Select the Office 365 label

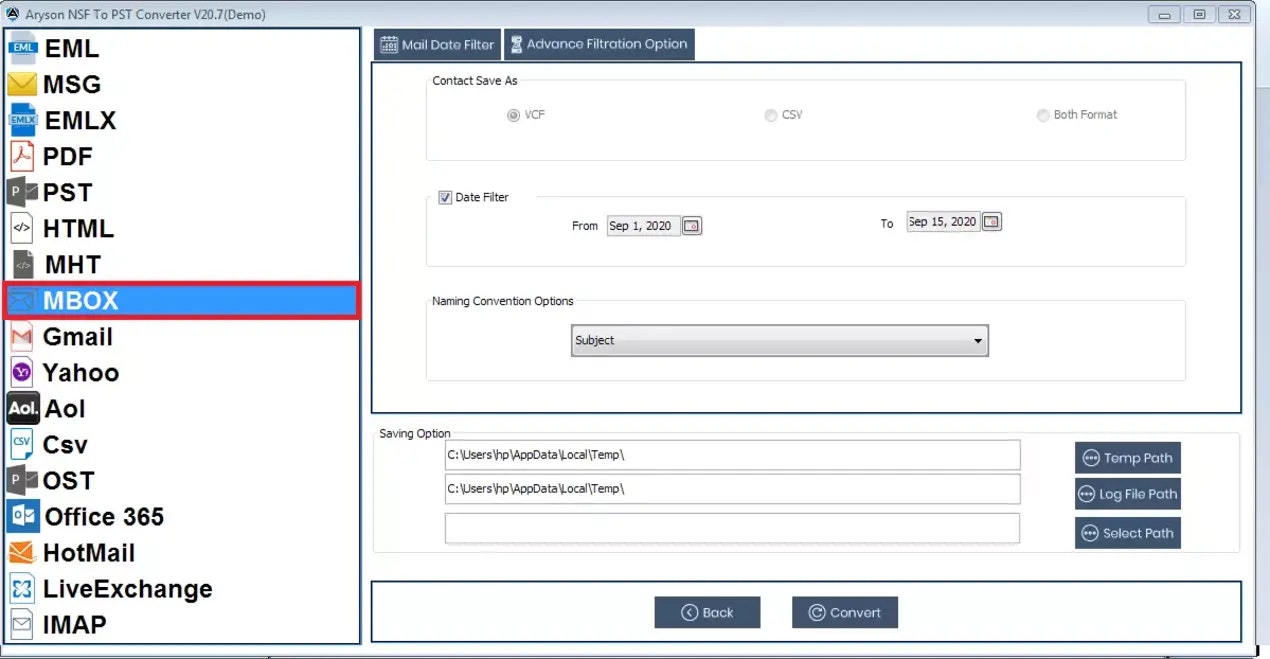click(x=104, y=517)
